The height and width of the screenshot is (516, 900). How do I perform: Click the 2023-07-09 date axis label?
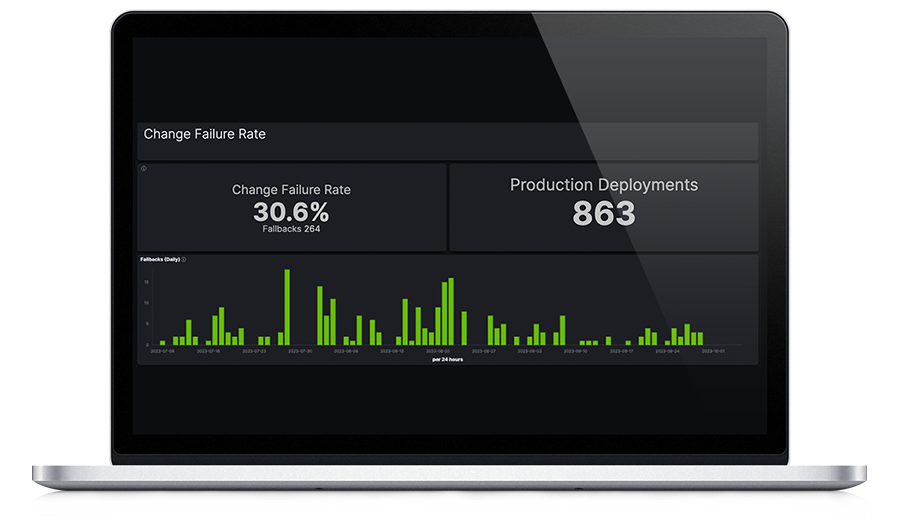(162, 351)
